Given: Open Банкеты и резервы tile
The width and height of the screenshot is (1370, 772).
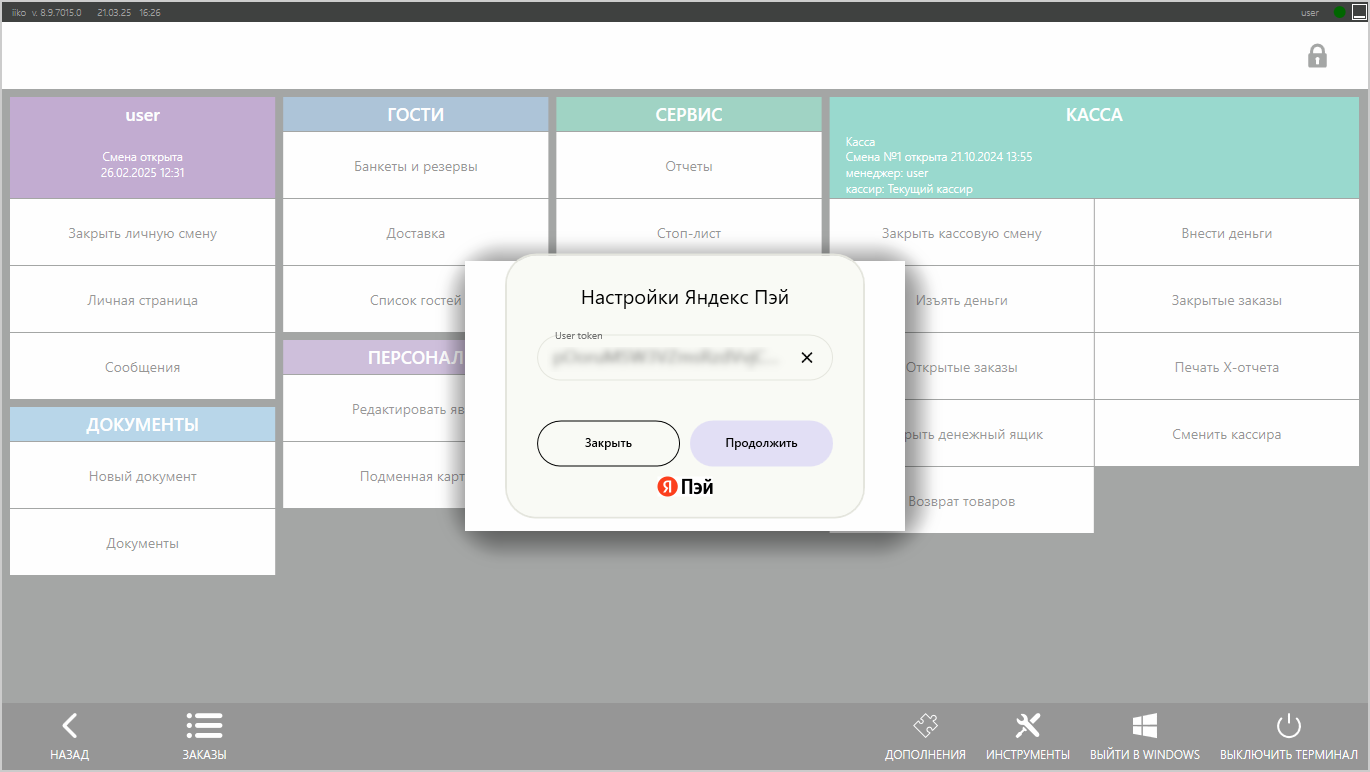Looking at the screenshot, I should tap(415, 166).
